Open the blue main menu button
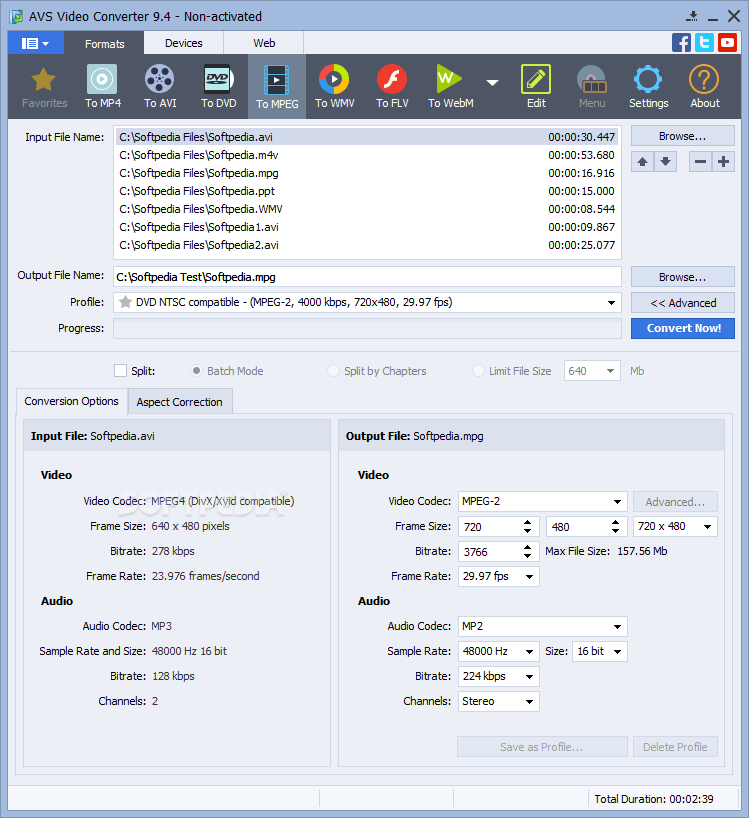The height and width of the screenshot is (818, 749). [x=35, y=43]
